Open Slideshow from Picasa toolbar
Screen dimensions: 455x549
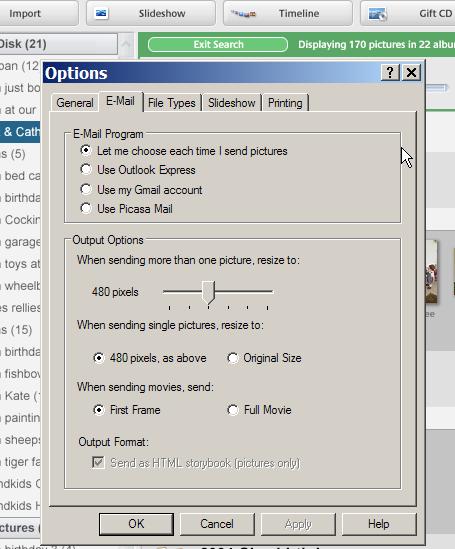click(151, 13)
